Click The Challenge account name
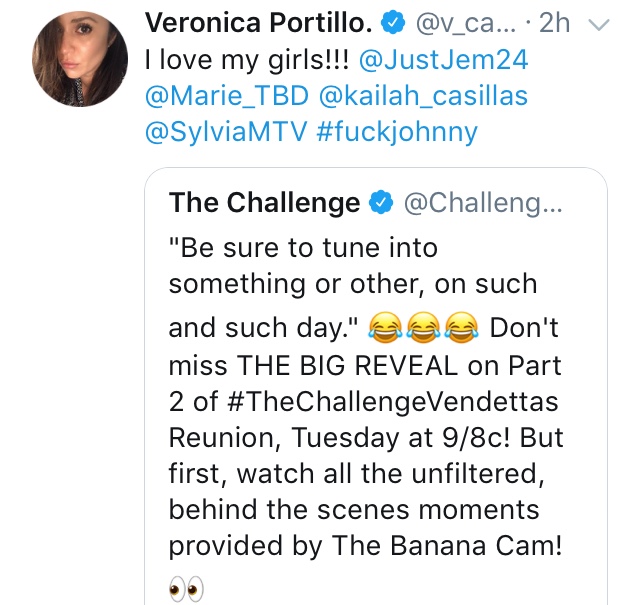This screenshot has width=640, height=605. pos(264,202)
